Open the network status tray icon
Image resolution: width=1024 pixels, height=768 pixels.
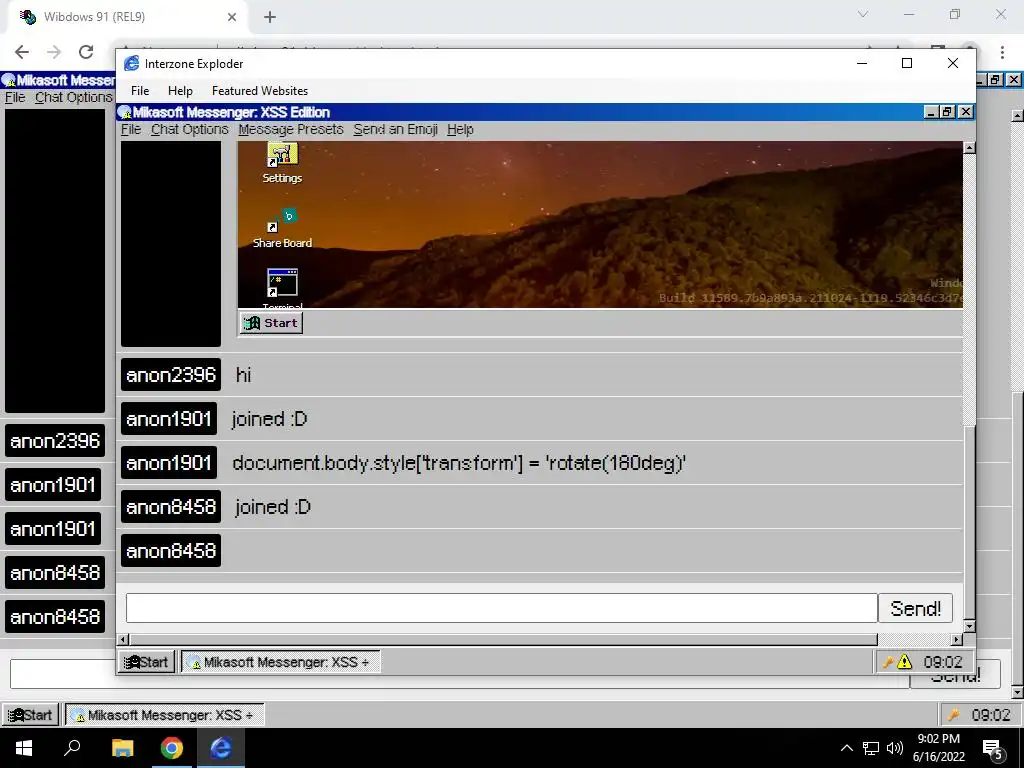(x=871, y=748)
